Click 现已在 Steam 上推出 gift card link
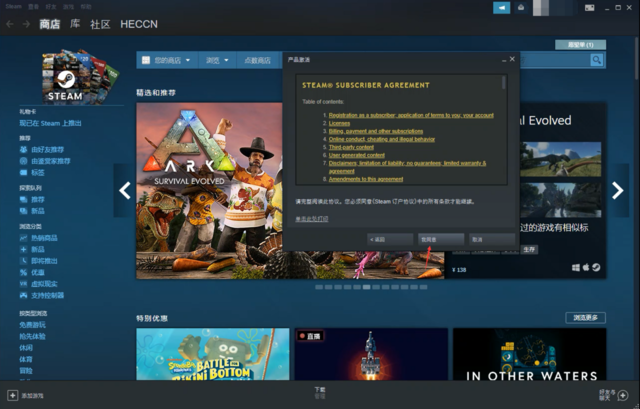The image size is (640, 409). [50, 123]
